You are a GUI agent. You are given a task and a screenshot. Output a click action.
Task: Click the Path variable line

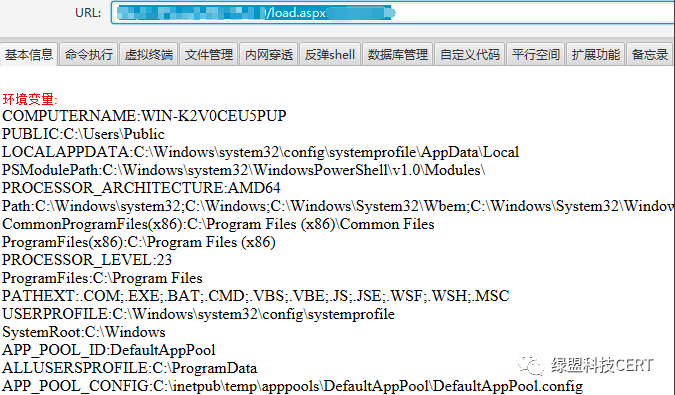pos(338,206)
